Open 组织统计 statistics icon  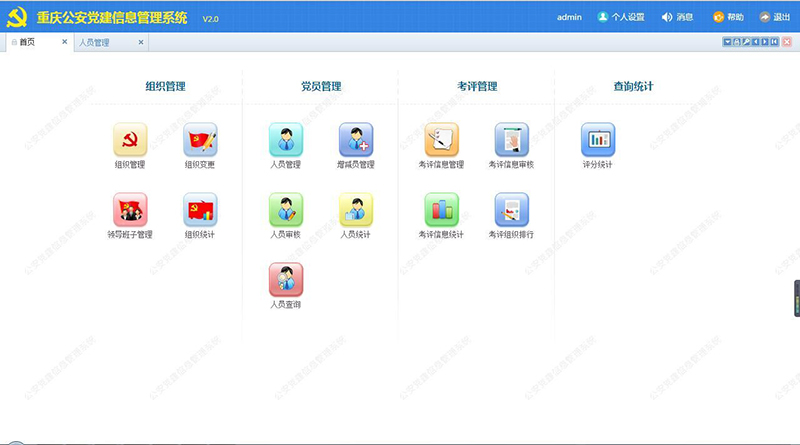pos(200,210)
